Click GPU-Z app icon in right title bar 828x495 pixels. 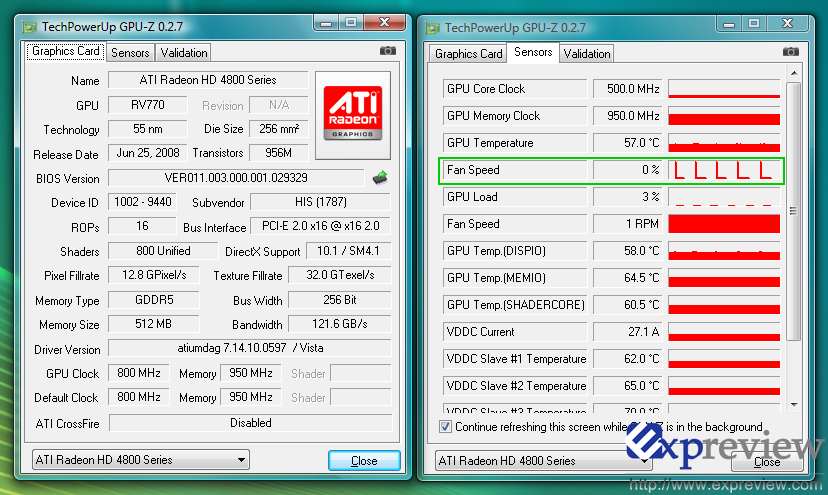click(433, 27)
